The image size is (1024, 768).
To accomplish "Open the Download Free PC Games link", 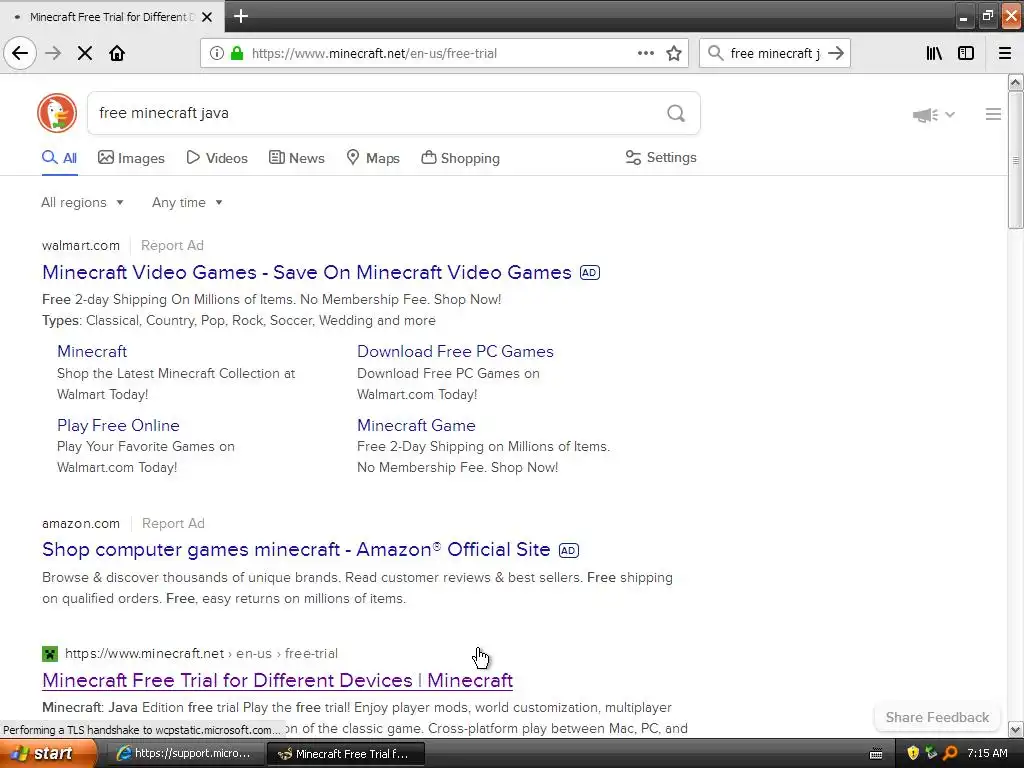I will pyautogui.click(x=455, y=351).
